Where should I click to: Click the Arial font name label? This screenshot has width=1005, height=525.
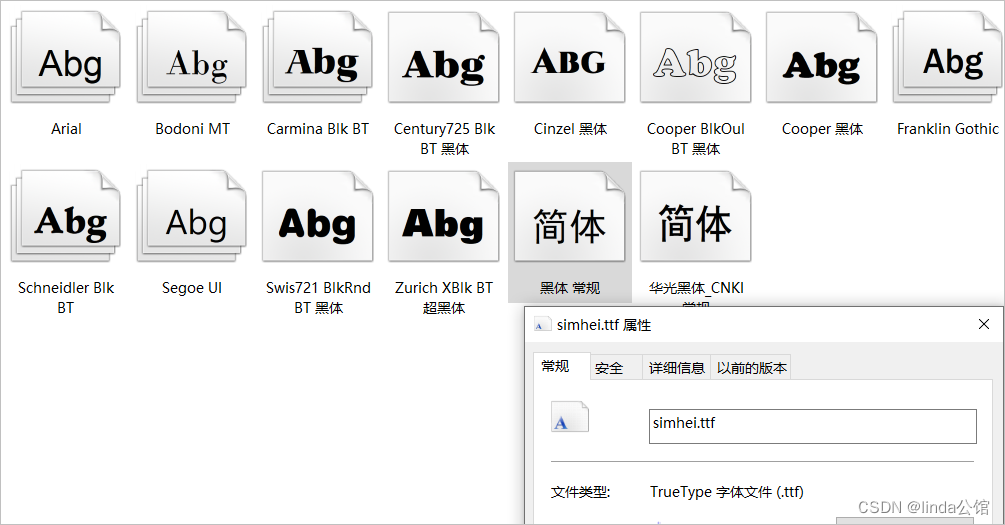click(66, 129)
